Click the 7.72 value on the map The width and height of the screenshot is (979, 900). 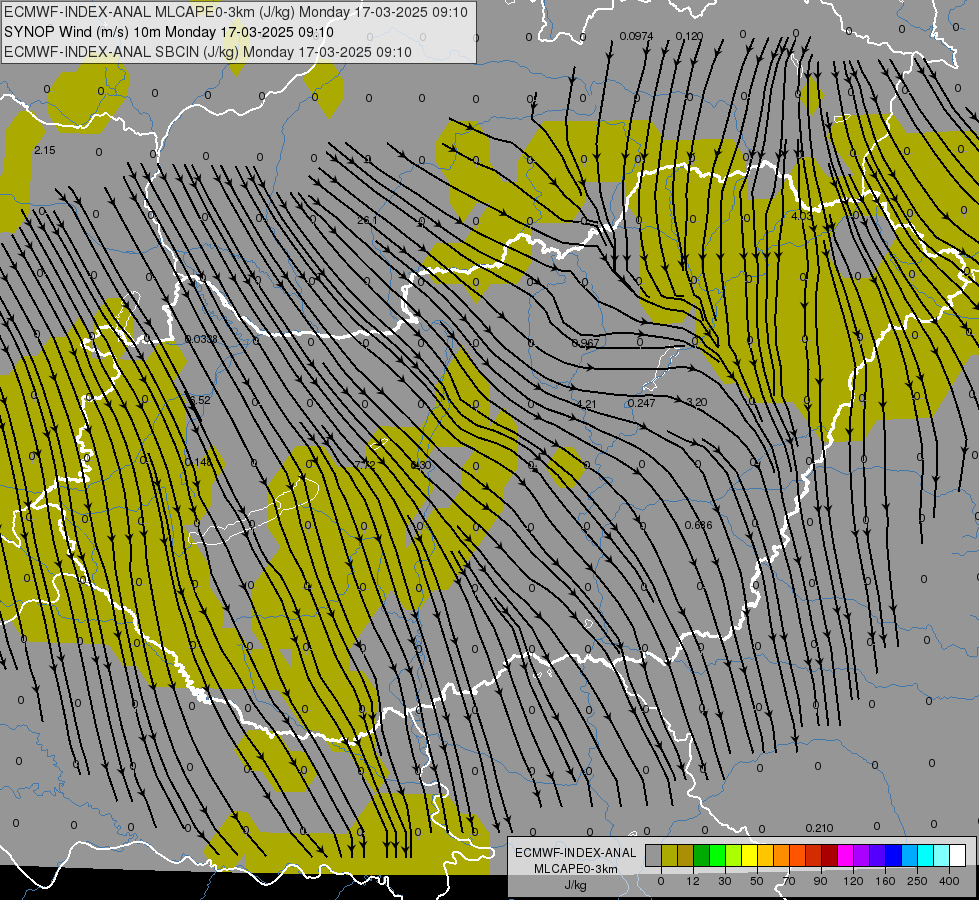tap(365, 465)
